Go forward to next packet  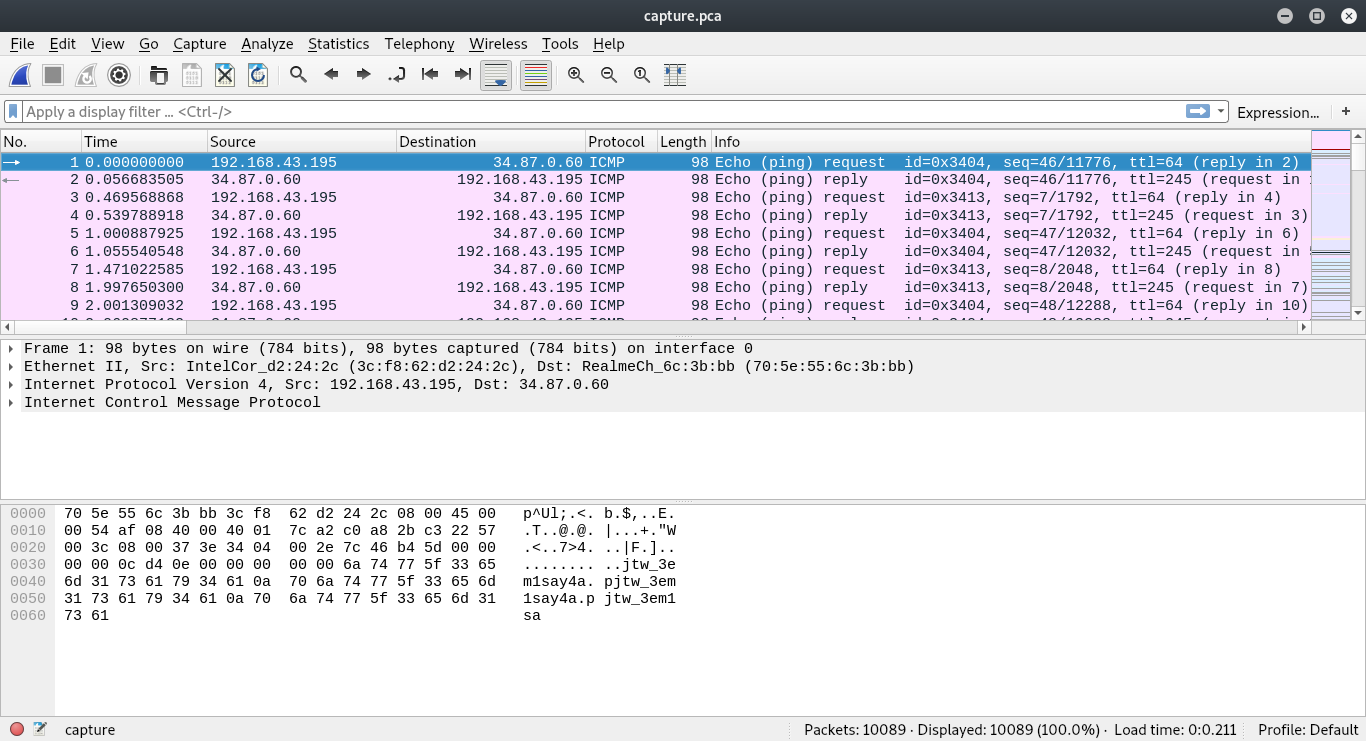(364, 75)
